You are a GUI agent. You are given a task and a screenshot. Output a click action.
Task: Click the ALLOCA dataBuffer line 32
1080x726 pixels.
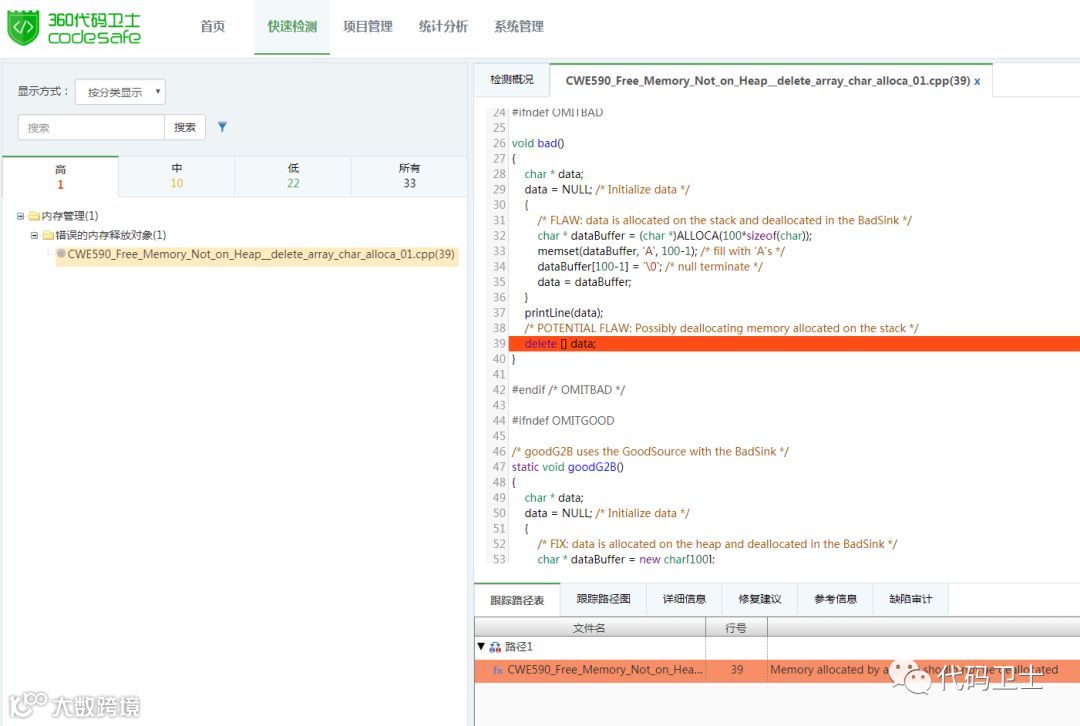tap(674, 236)
